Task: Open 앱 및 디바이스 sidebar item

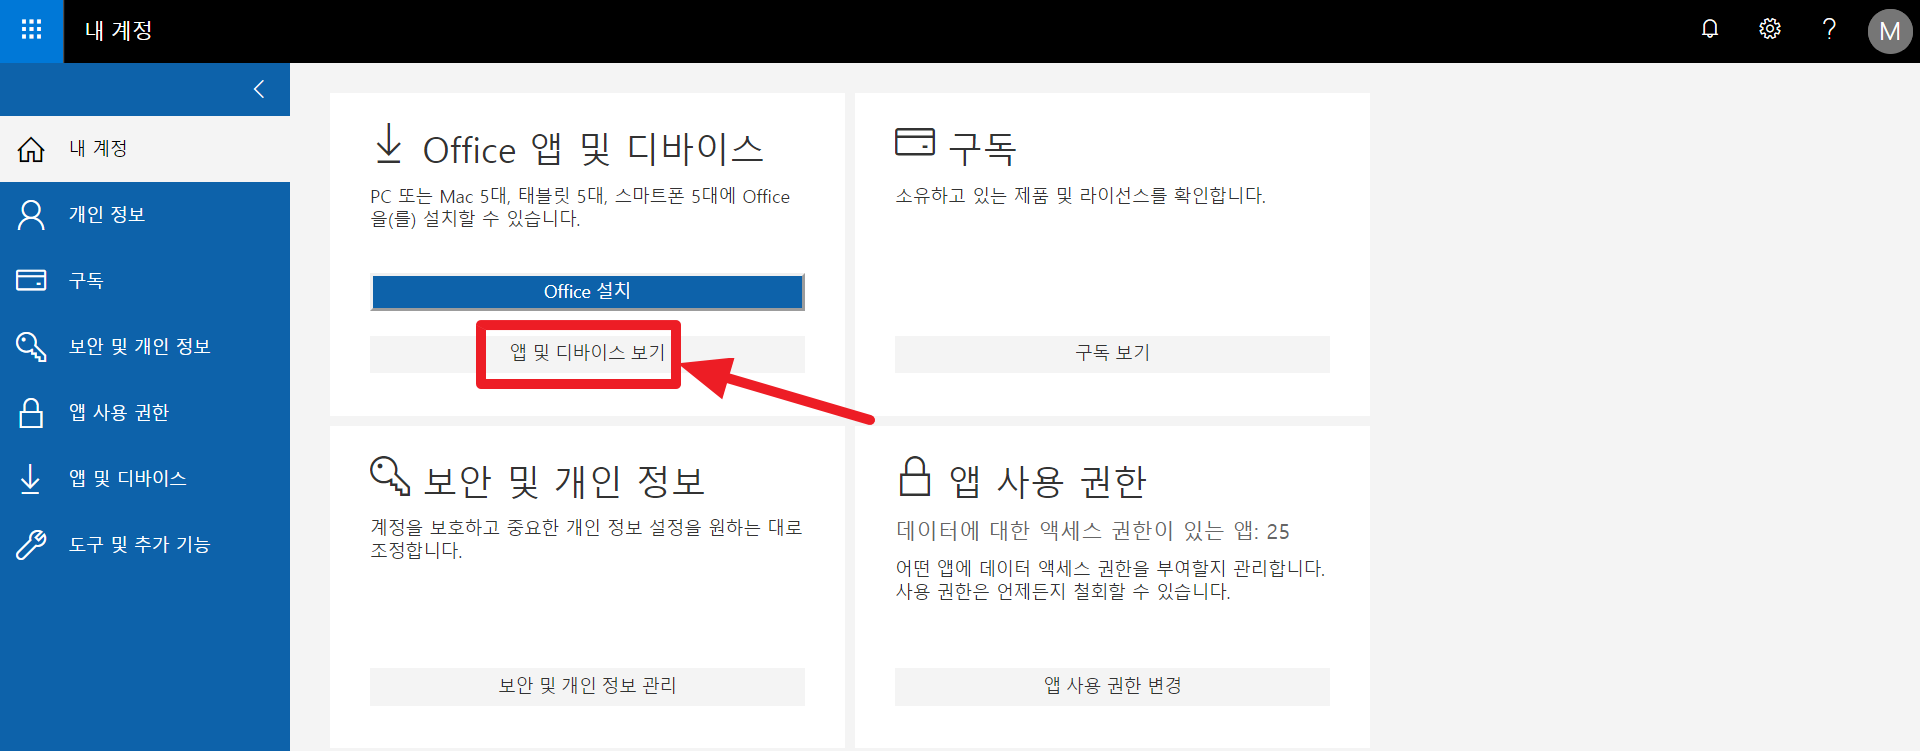Action: (145, 479)
